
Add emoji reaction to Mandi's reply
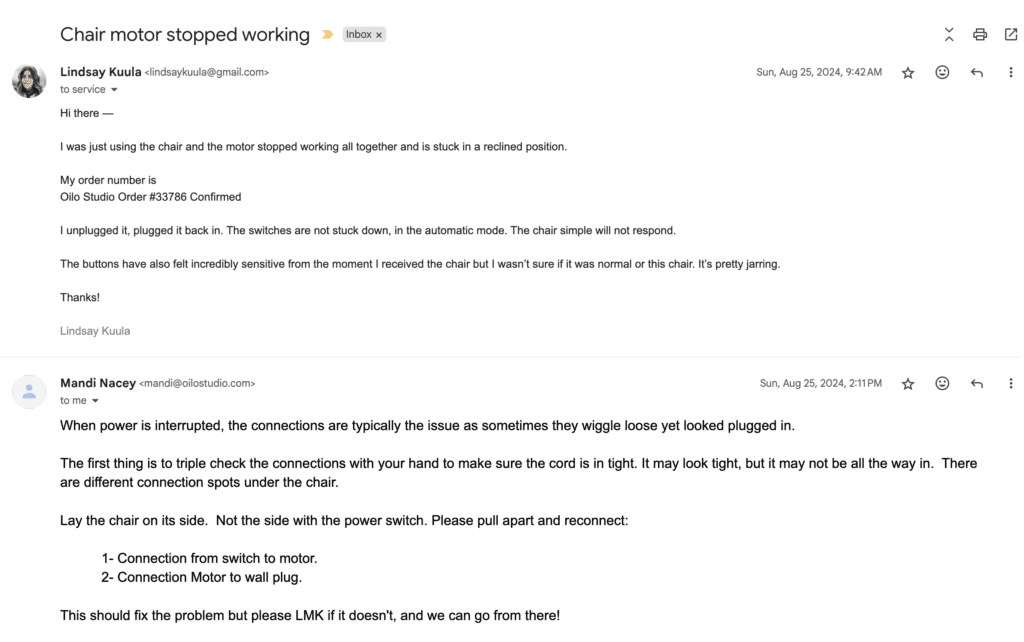[942, 383]
